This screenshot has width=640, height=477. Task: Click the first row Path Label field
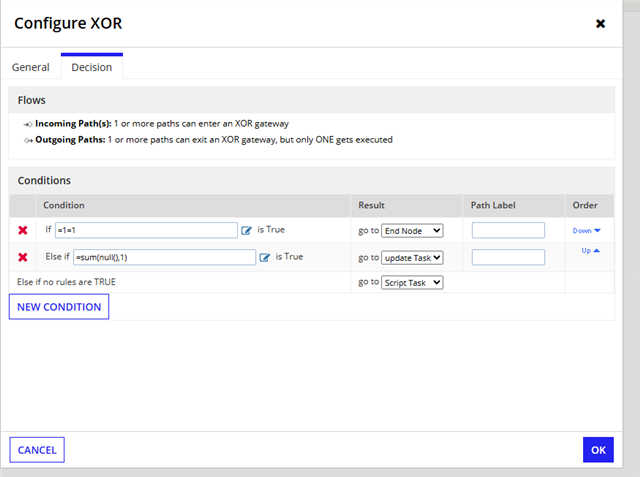pyautogui.click(x=508, y=230)
